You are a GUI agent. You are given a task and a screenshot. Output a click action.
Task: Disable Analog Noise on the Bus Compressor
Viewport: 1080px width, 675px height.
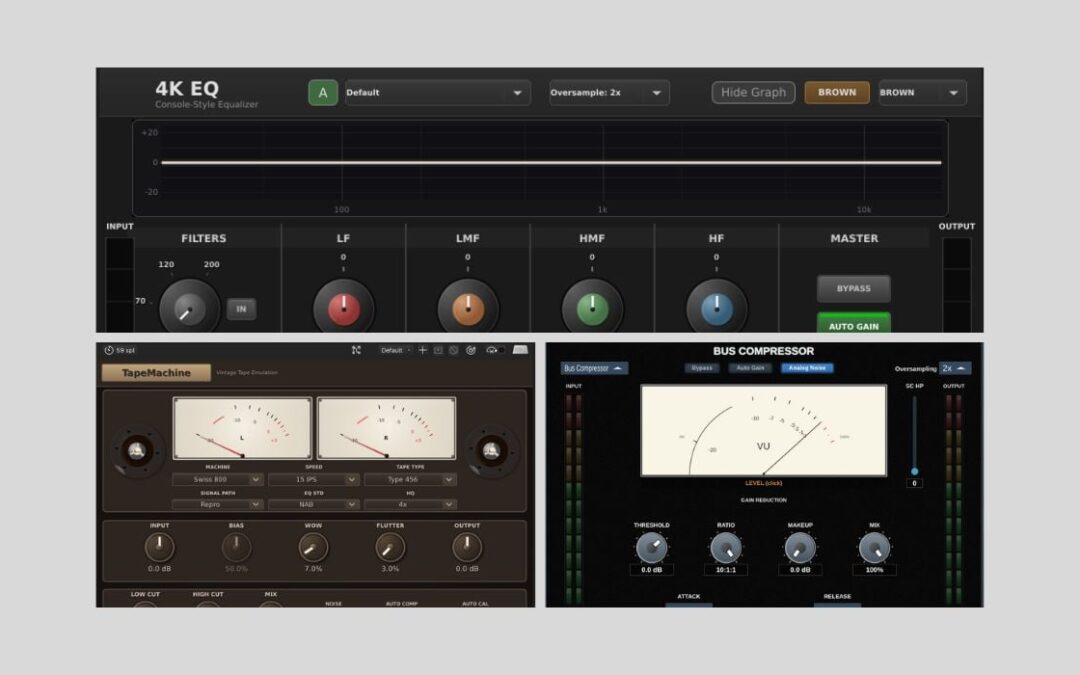pyautogui.click(x=806, y=368)
